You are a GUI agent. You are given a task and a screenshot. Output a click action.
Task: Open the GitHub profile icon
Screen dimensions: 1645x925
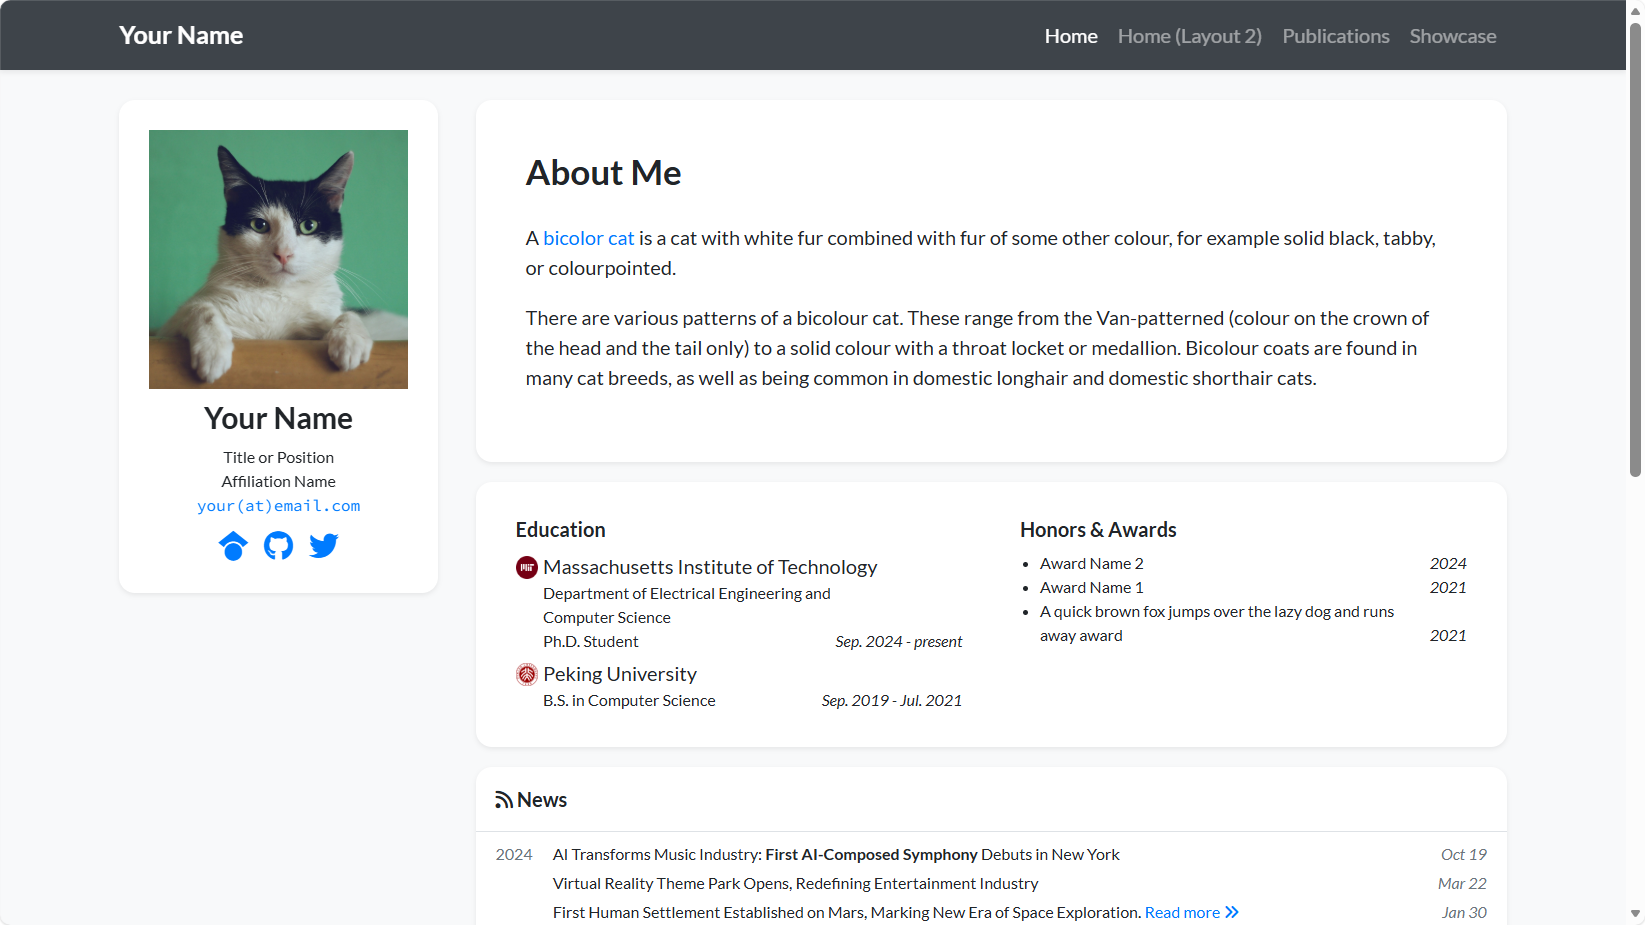pos(278,546)
